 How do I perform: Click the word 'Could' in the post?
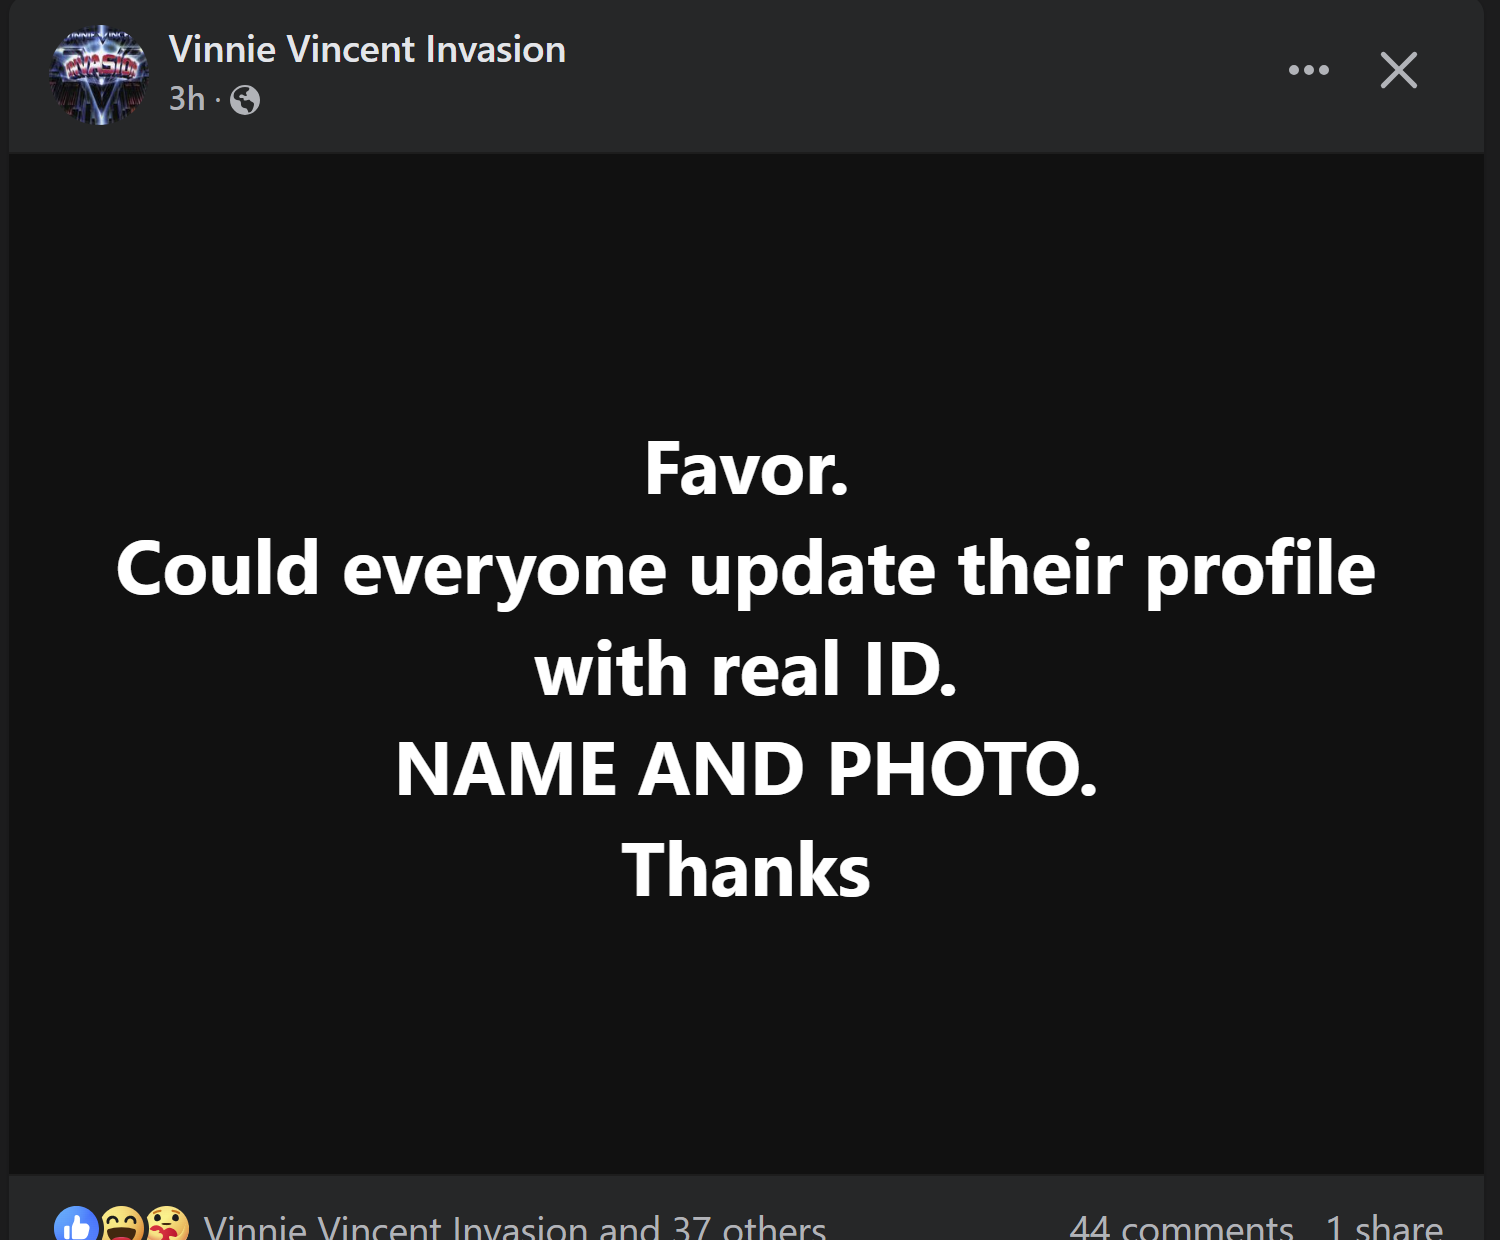point(217,569)
